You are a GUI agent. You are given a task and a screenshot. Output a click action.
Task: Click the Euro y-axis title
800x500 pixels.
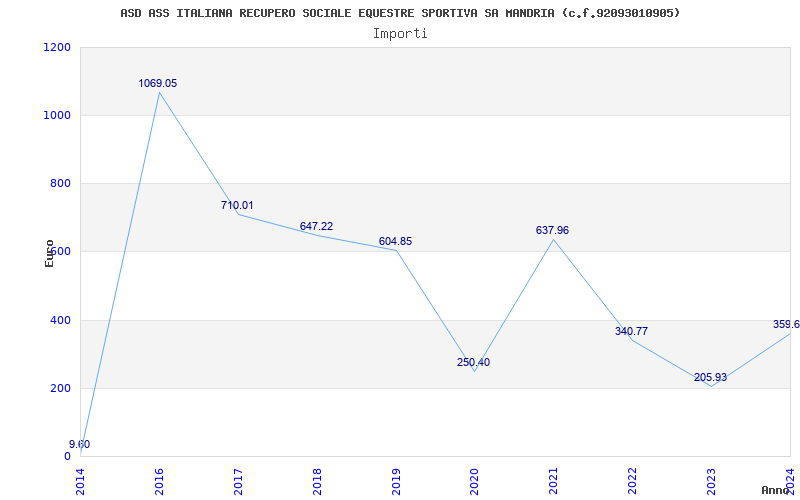pyautogui.click(x=49, y=253)
